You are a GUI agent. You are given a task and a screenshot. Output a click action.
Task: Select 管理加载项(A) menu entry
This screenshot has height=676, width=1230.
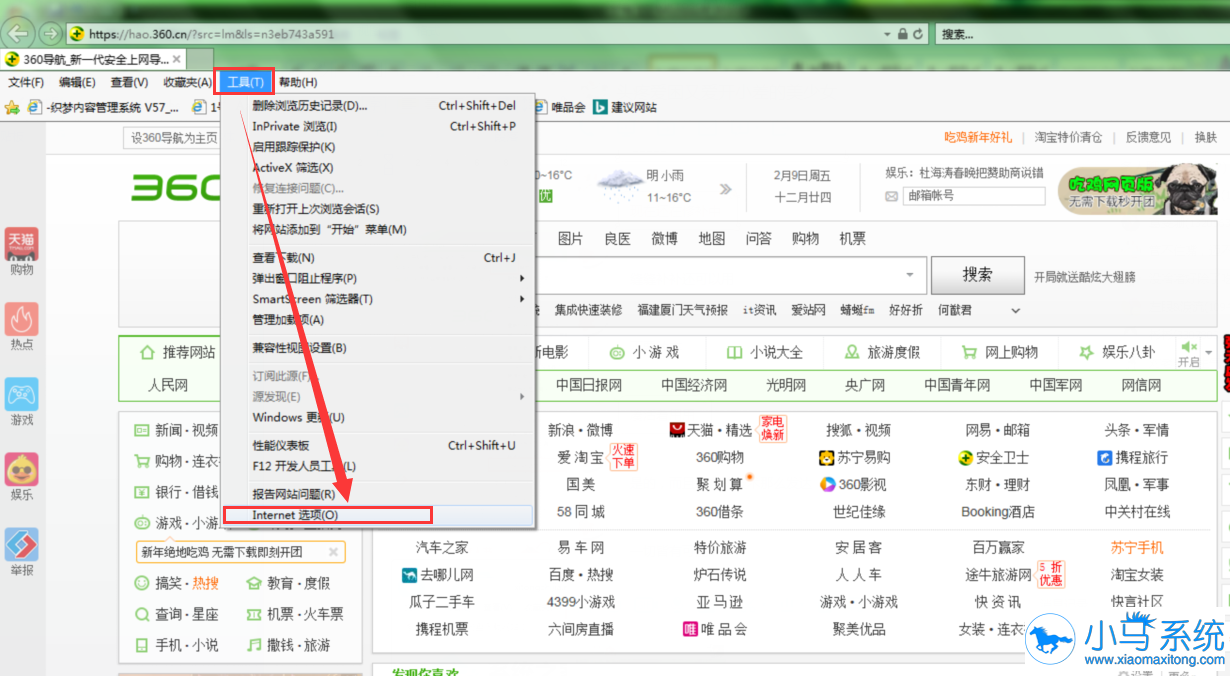pyautogui.click(x=378, y=320)
